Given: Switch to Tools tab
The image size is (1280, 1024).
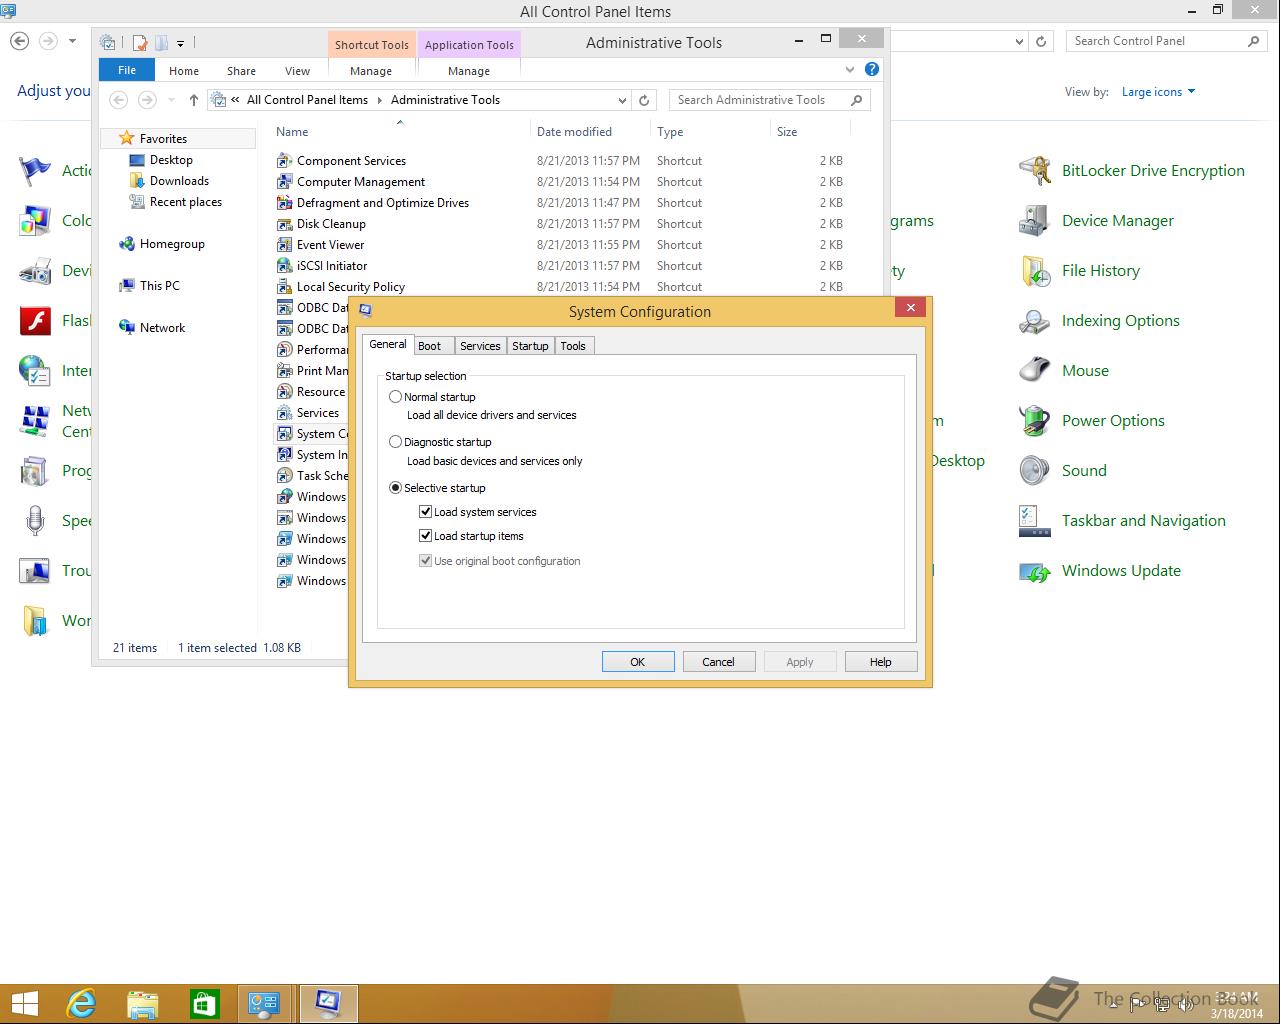Looking at the screenshot, I should (573, 346).
